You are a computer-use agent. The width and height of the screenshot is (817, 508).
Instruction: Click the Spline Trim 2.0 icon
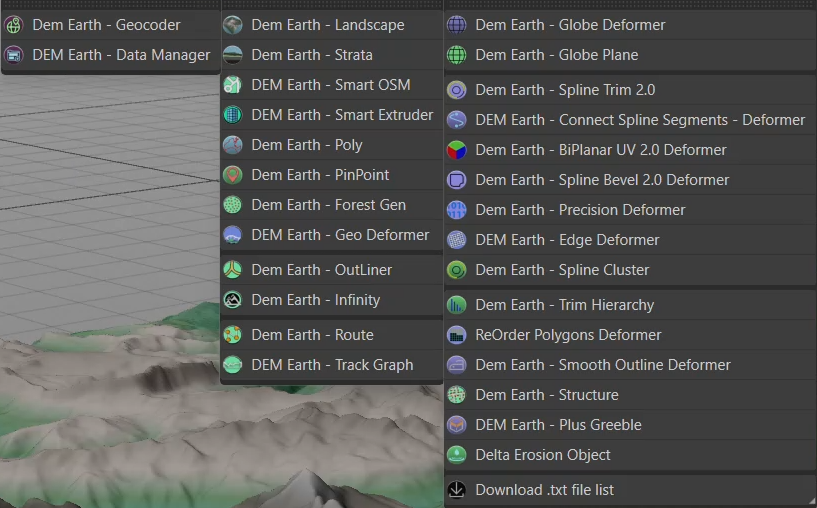(457, 90)
